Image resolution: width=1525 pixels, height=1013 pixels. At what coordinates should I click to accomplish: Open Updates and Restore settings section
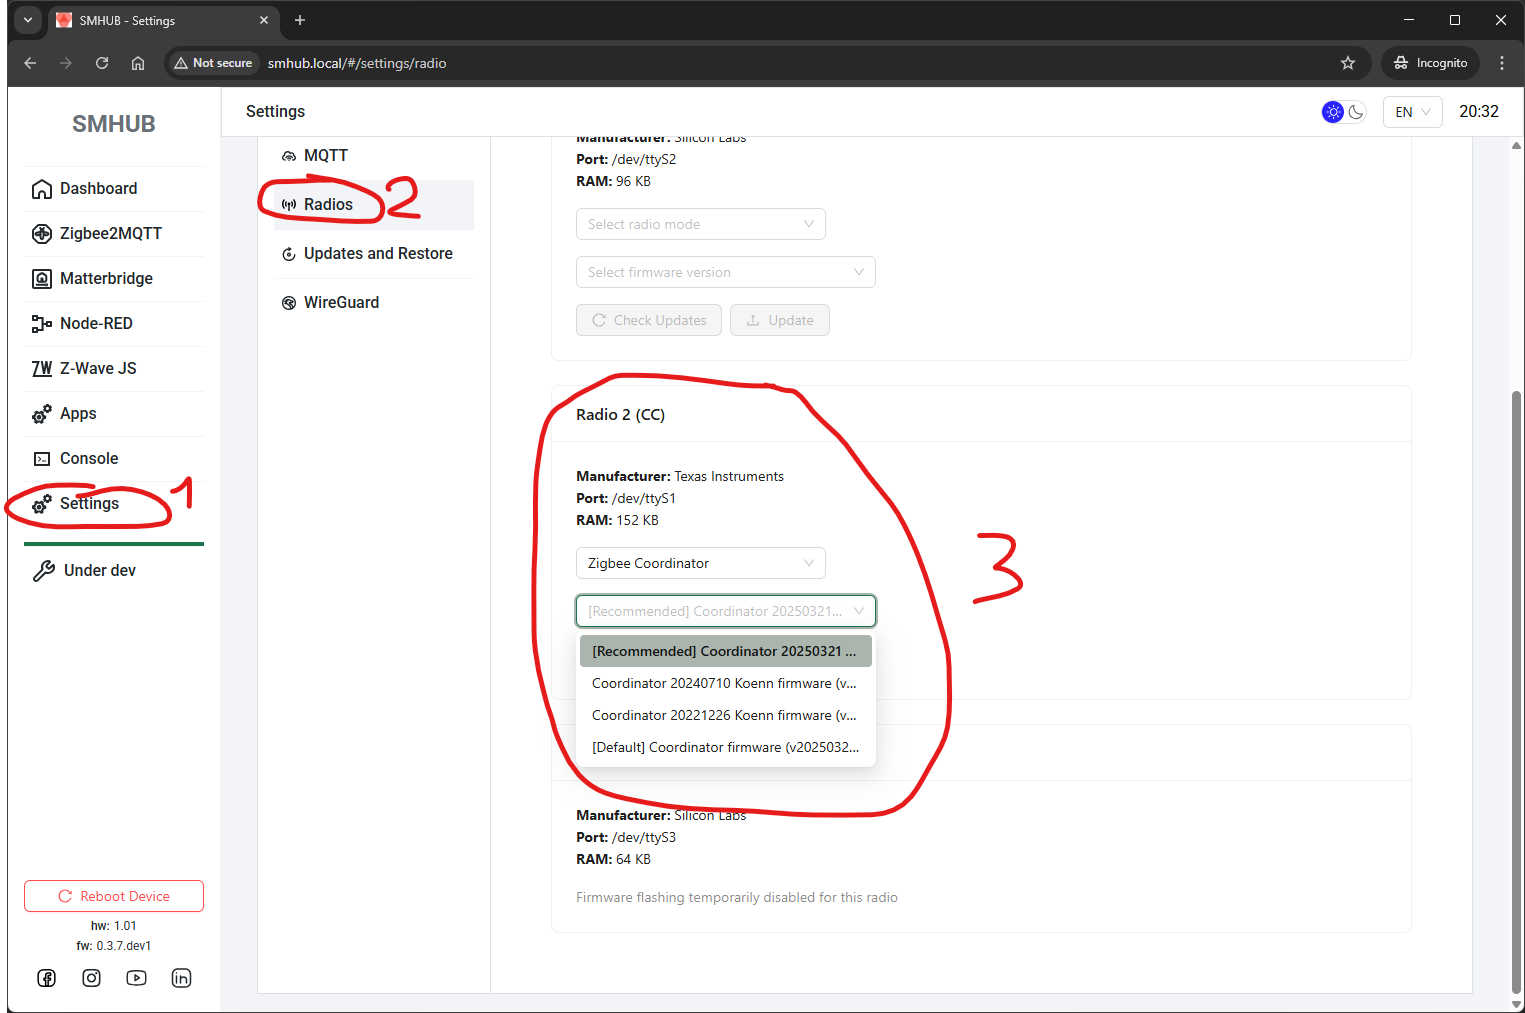pos(377,254)
